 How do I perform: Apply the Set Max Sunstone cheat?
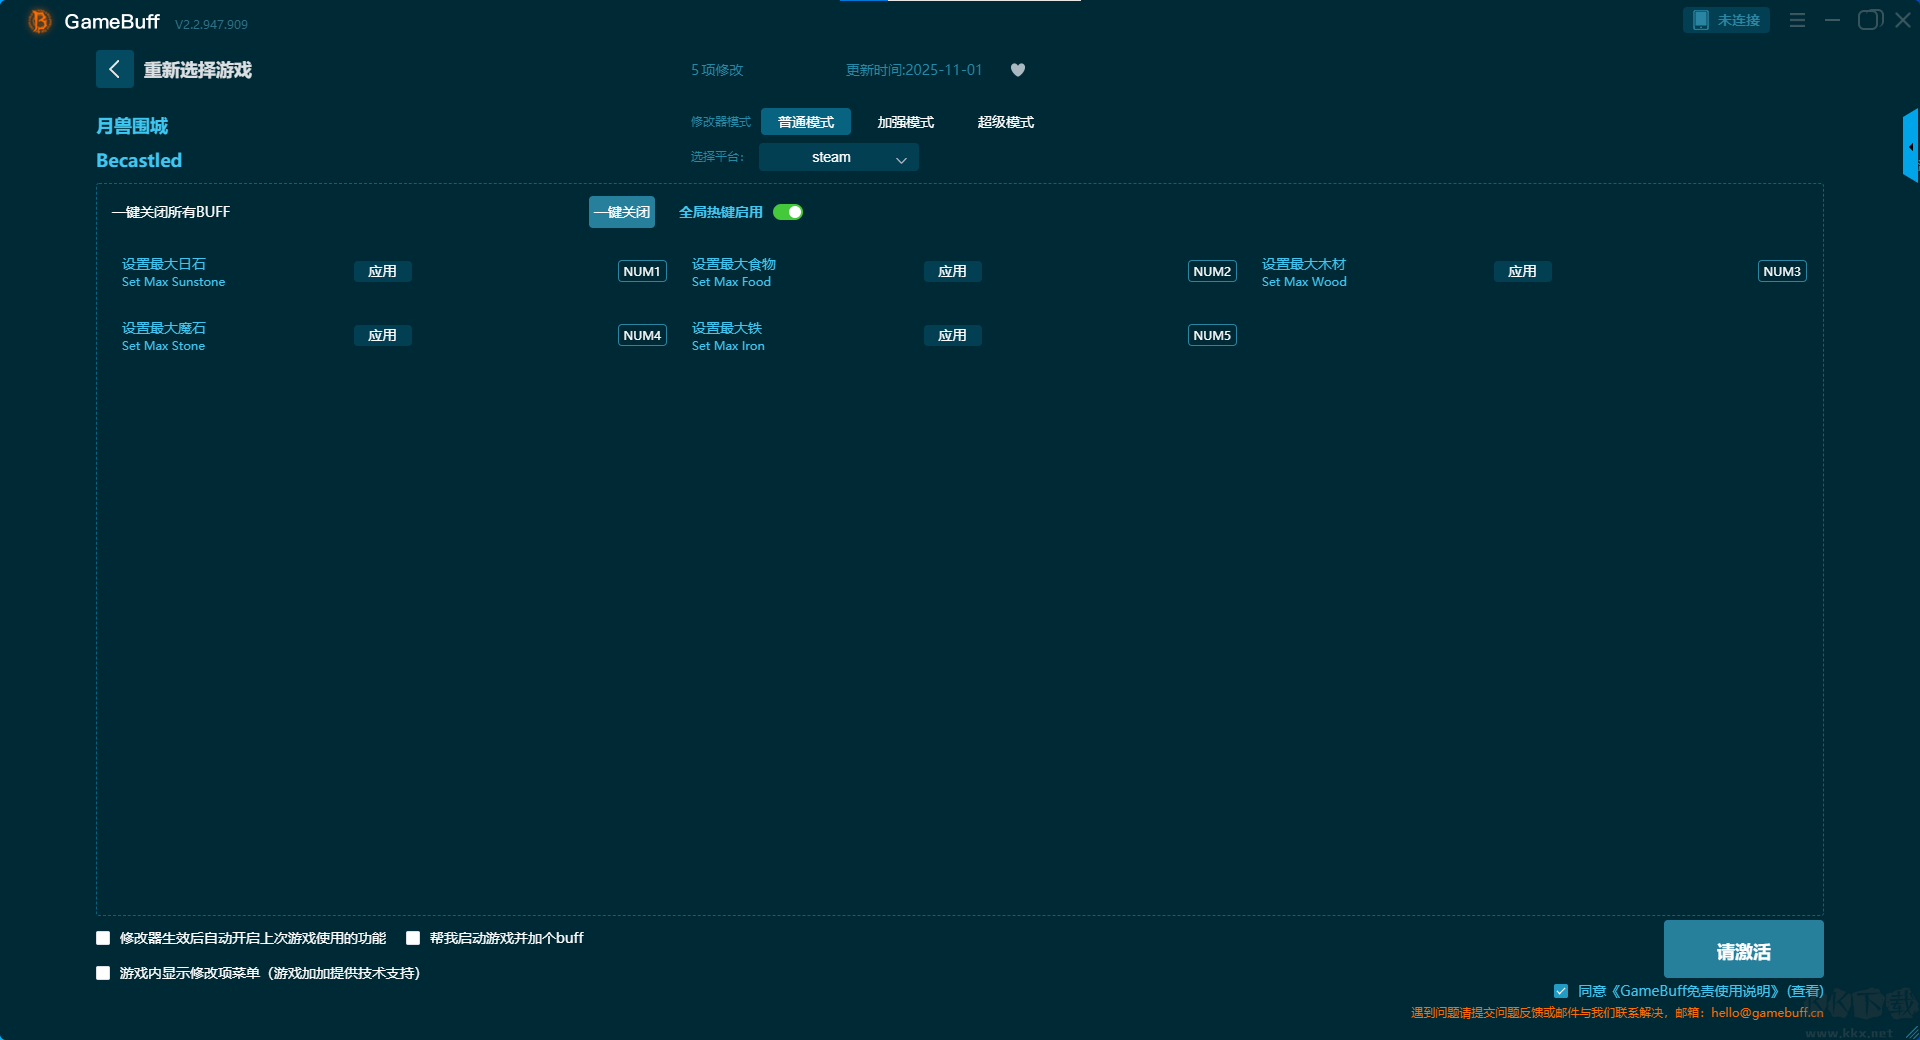(382, 271)
